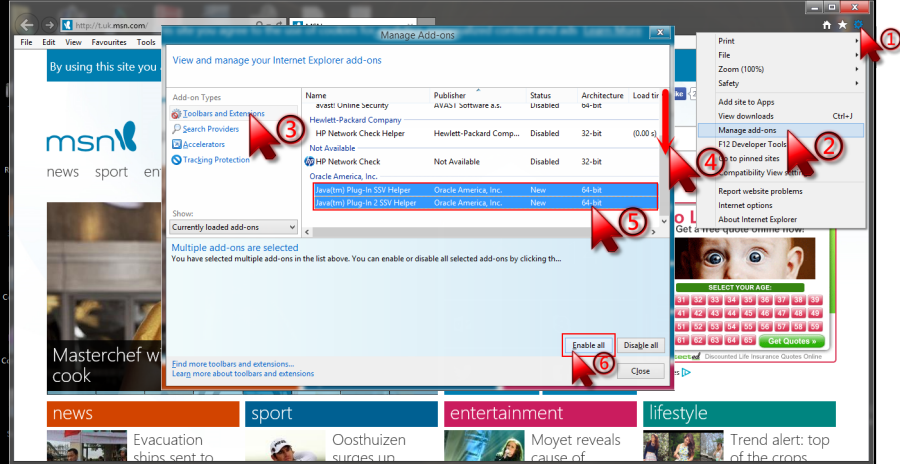Open the Show add-ons dropdown
This screenshot has width=900, height=464.
tap(234, 227)
